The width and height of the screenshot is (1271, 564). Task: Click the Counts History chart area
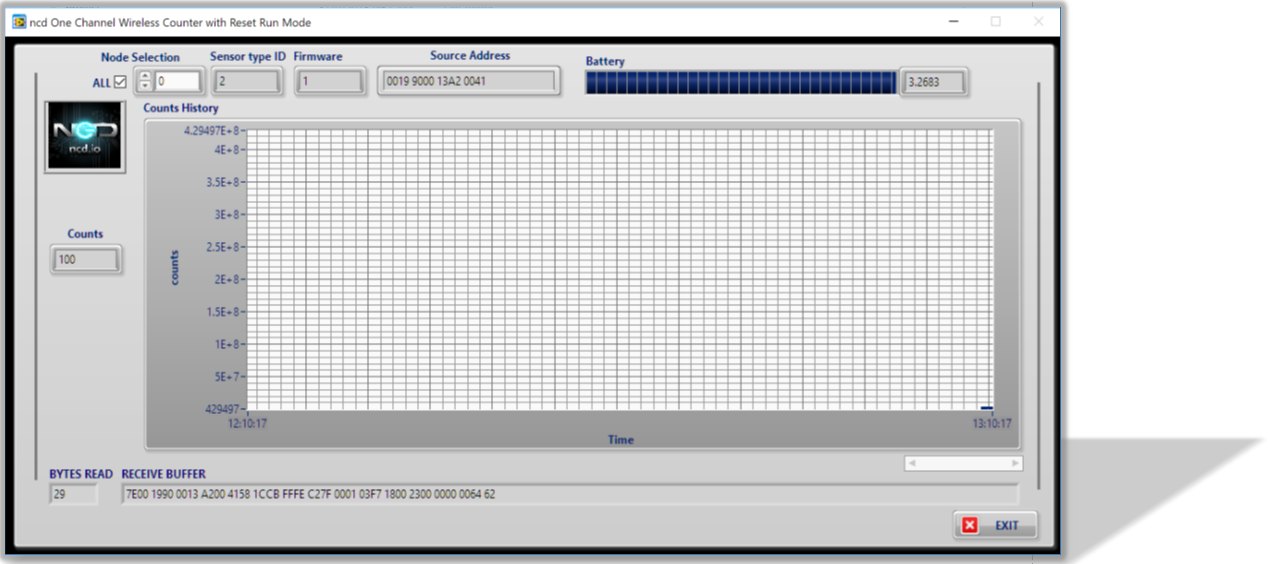[x=620, y=269]
